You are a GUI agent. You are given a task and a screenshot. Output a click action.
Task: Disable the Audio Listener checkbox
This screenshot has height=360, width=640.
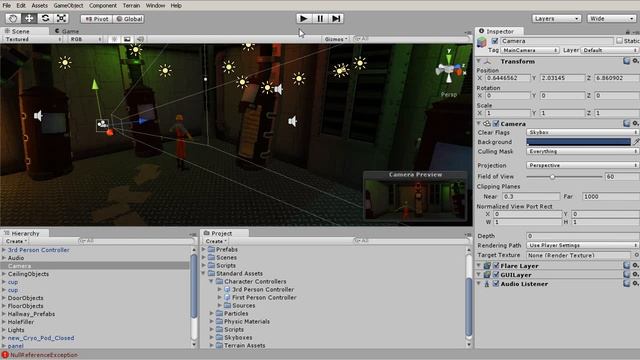coord(496,283)
